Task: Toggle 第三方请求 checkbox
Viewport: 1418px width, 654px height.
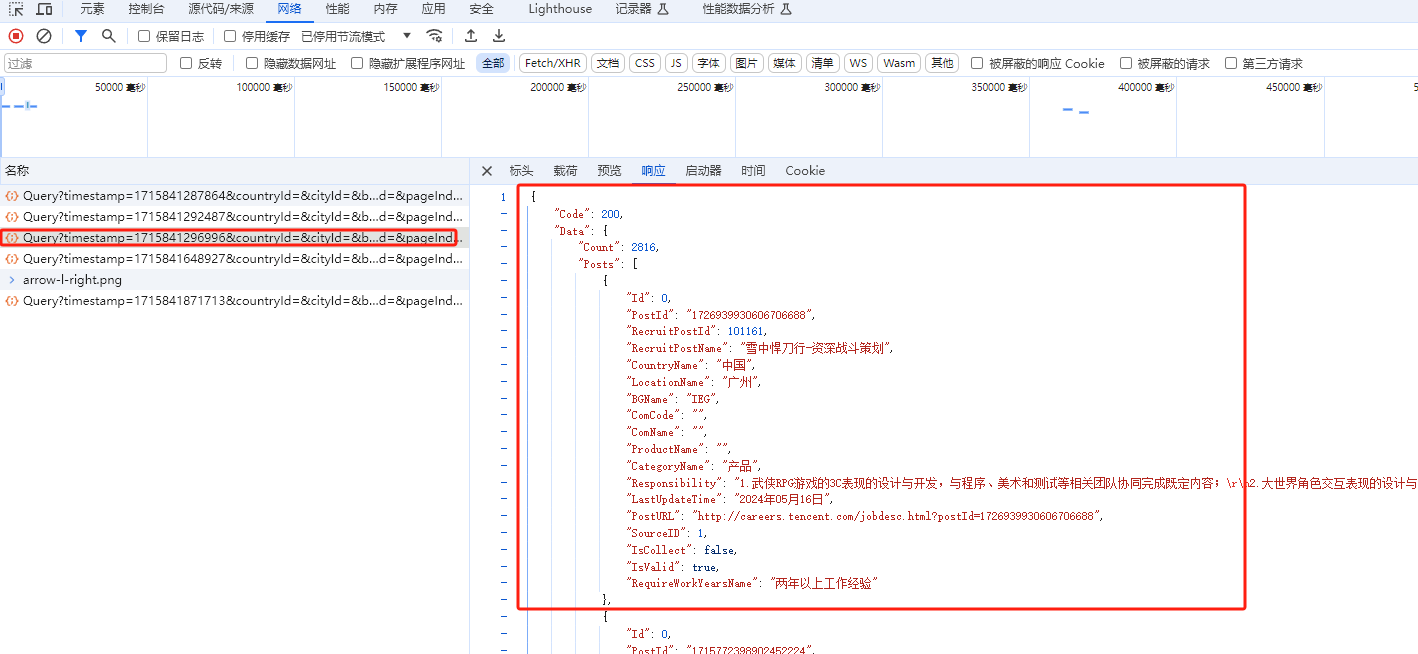Action: tap(1231, 63)
